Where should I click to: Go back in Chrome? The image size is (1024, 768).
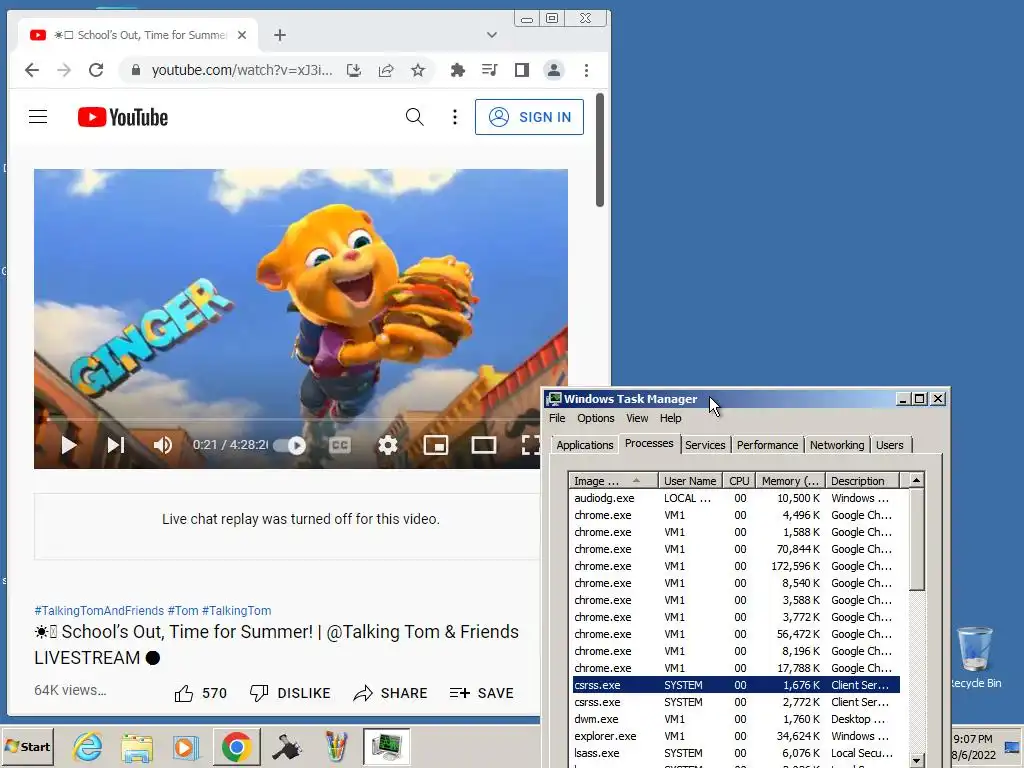[x=32, y=70]
